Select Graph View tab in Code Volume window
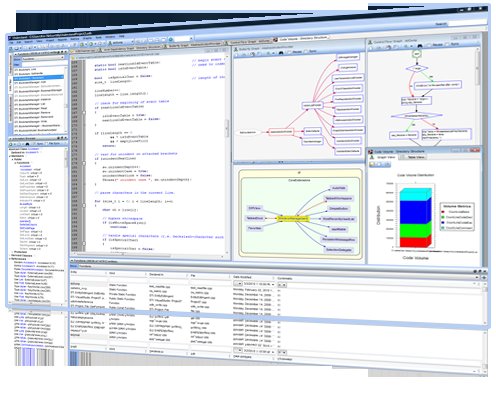Image resolution: width=496 pixels, height=393 pixels. pyautogui.click(x=383, y=157)
